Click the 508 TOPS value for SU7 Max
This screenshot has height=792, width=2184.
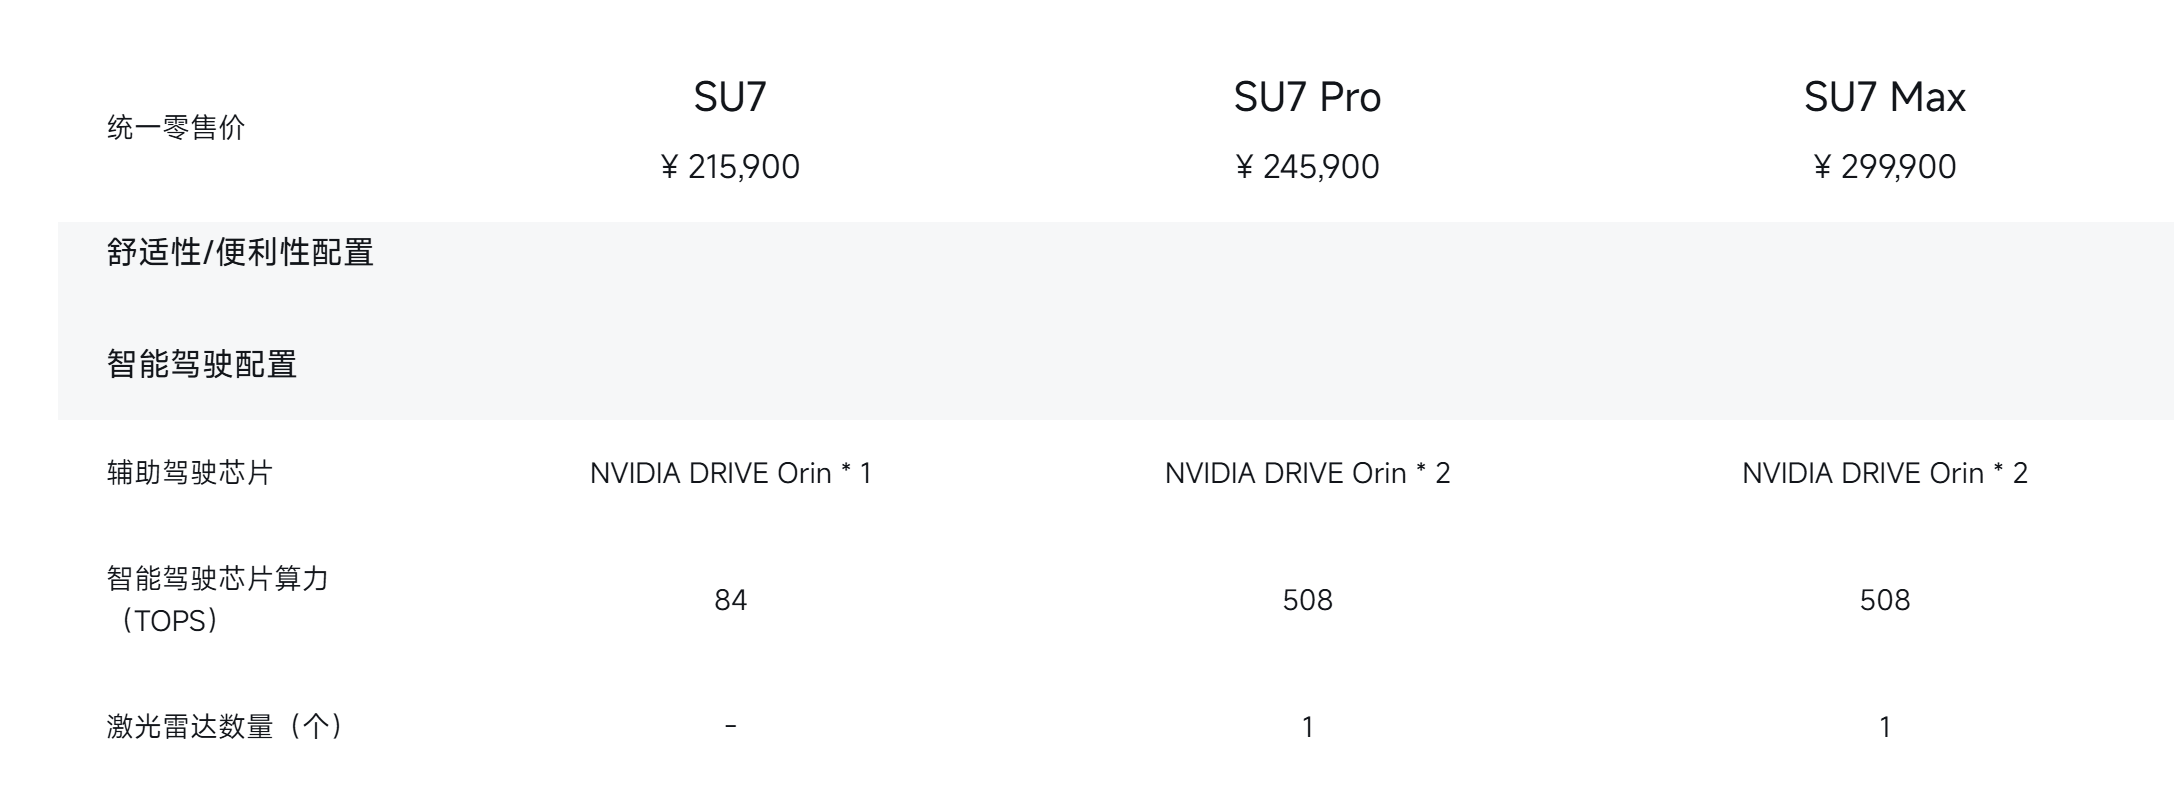[x=1884, y=600]
